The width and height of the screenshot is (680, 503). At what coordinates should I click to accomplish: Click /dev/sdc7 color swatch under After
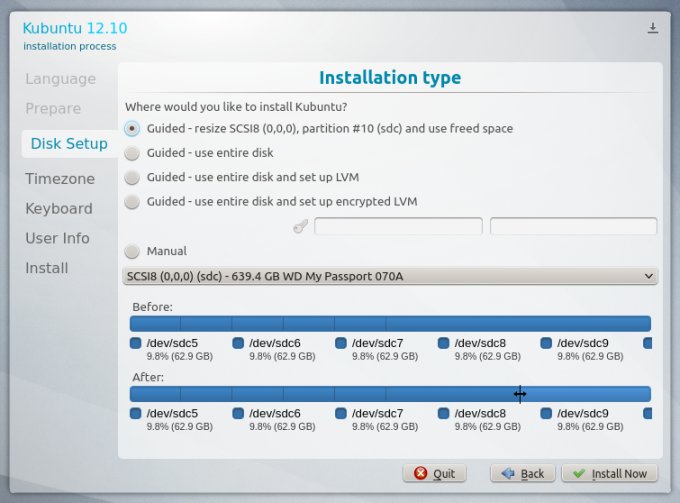[341, 414]
